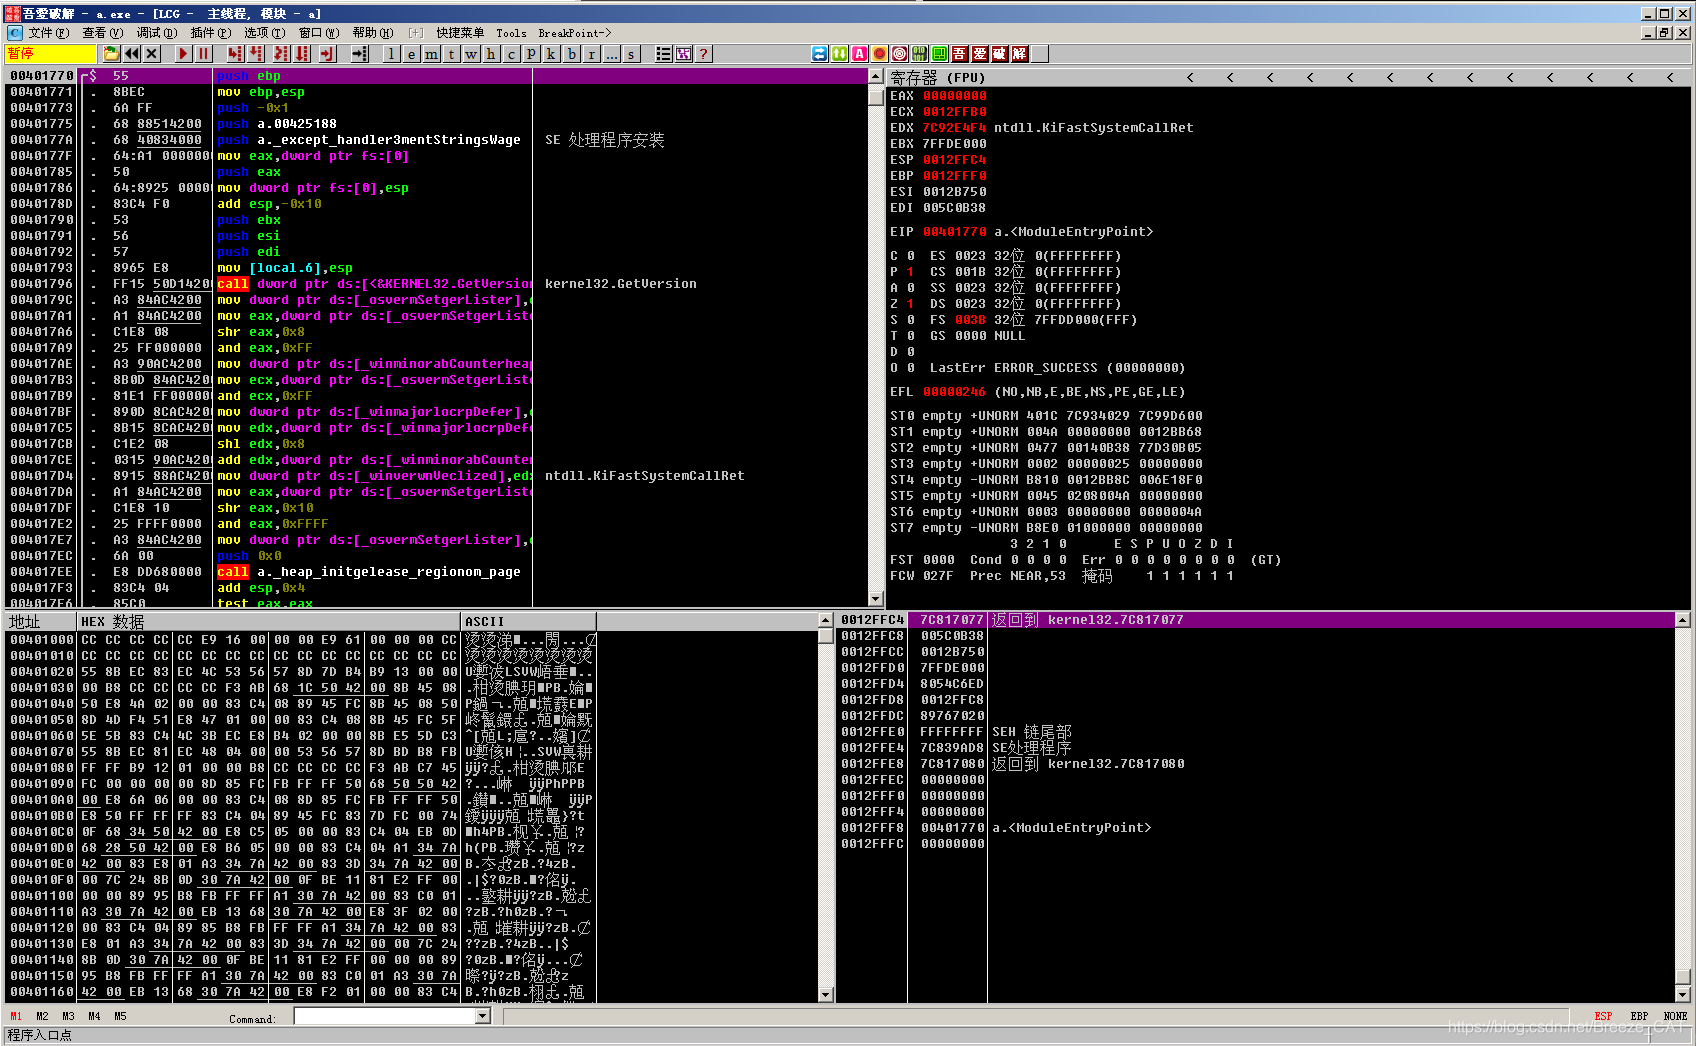Click the Step Into icon
Image resolution: width=1696 pixels, height=1046 pixels.
coord(236,54)
